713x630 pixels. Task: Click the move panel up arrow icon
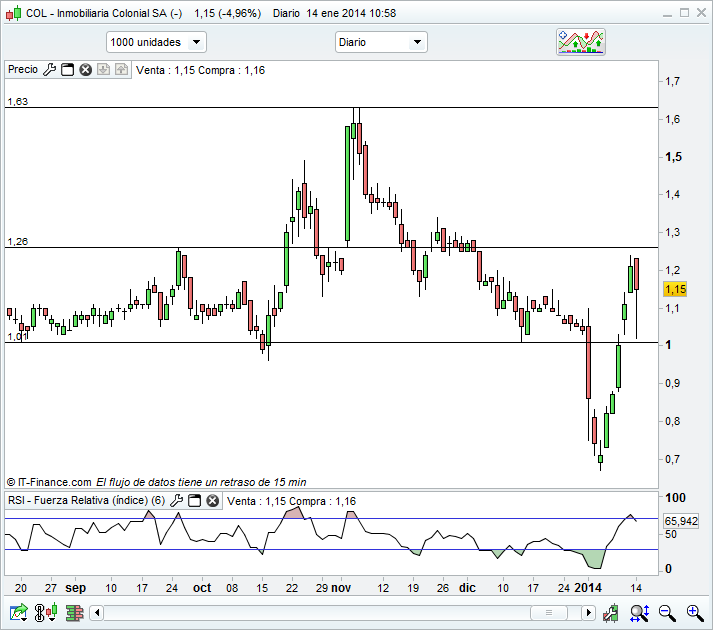pos(103,70)
